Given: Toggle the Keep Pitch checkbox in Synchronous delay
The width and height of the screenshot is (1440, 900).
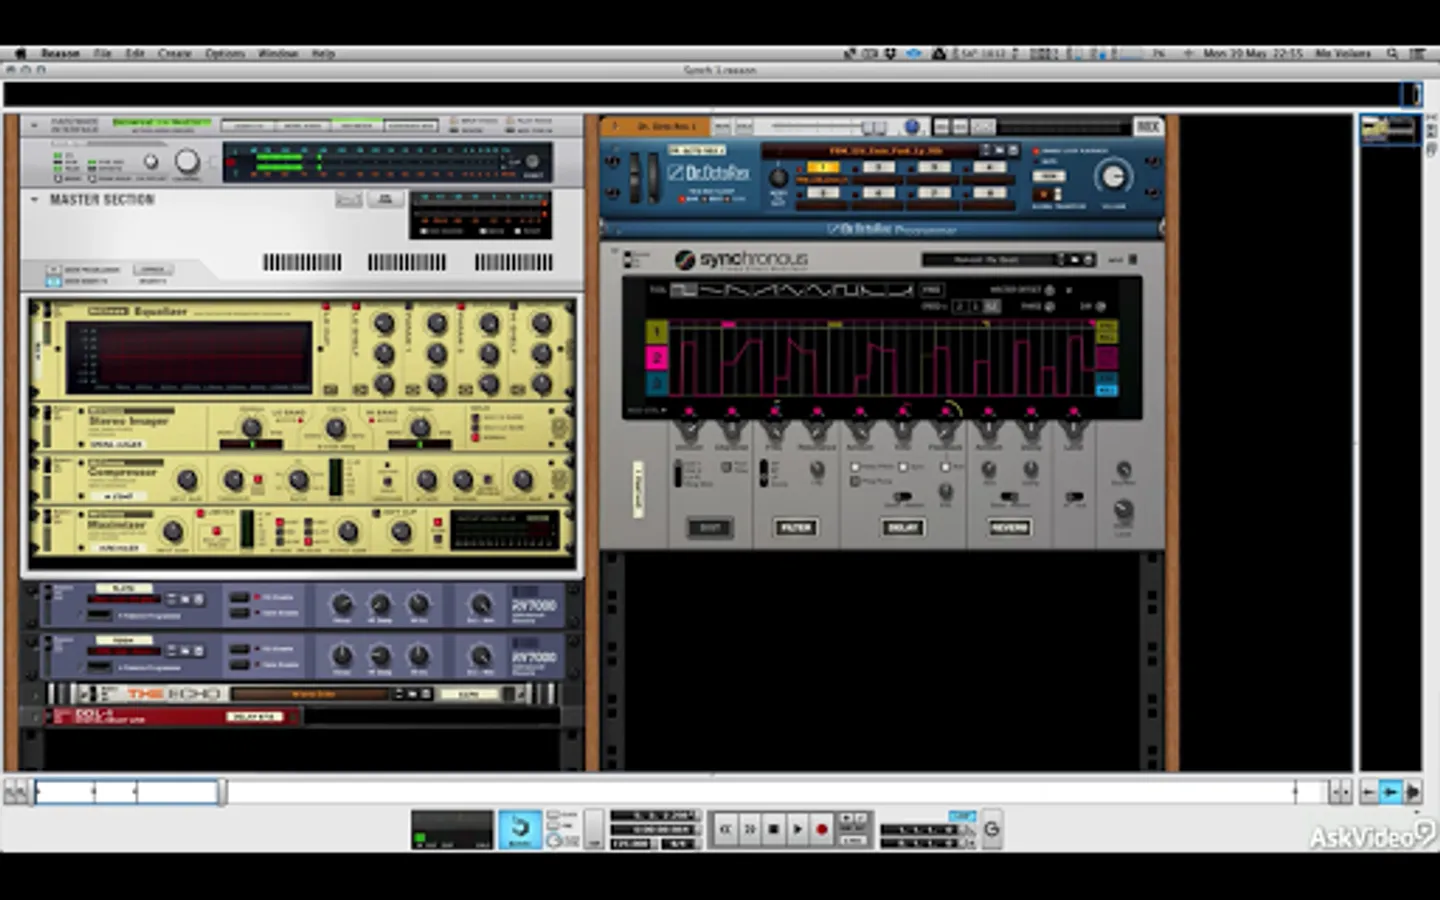Looking at the screenshot, I should point(857,468).
